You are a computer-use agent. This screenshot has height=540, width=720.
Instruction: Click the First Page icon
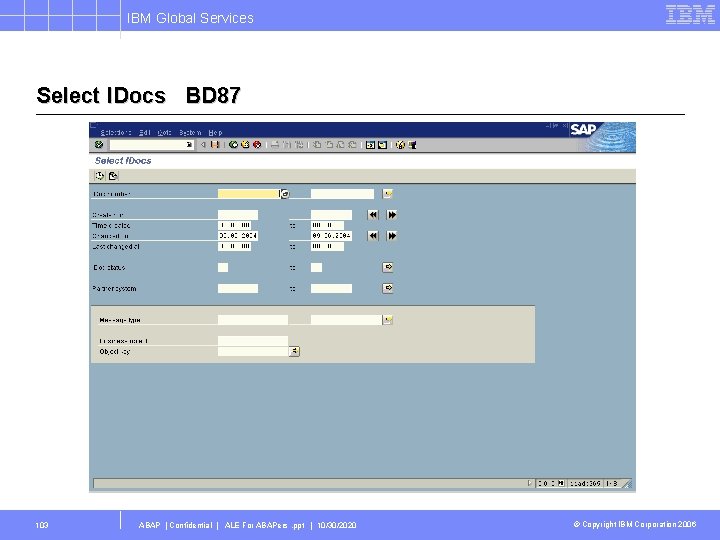[317, 145]
